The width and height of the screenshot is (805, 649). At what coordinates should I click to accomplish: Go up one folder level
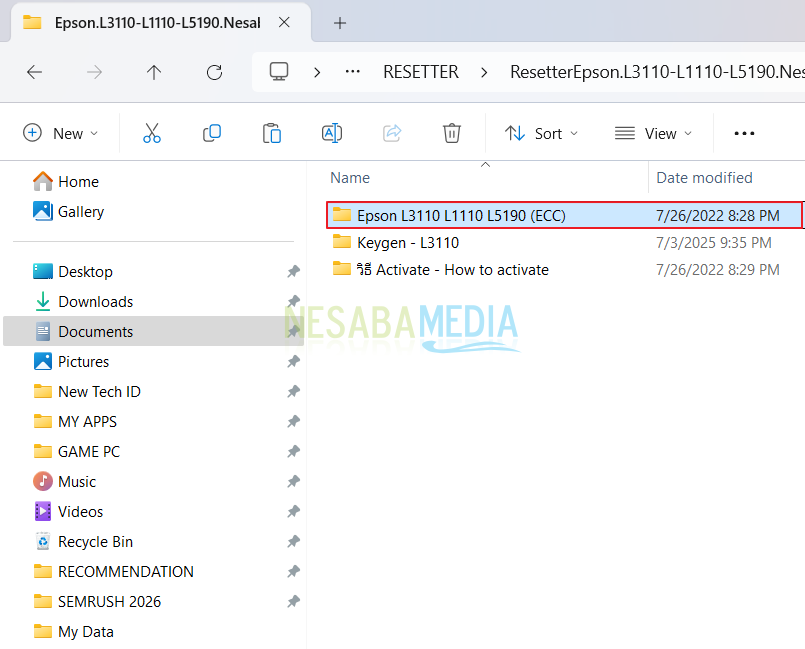point(154,72)
